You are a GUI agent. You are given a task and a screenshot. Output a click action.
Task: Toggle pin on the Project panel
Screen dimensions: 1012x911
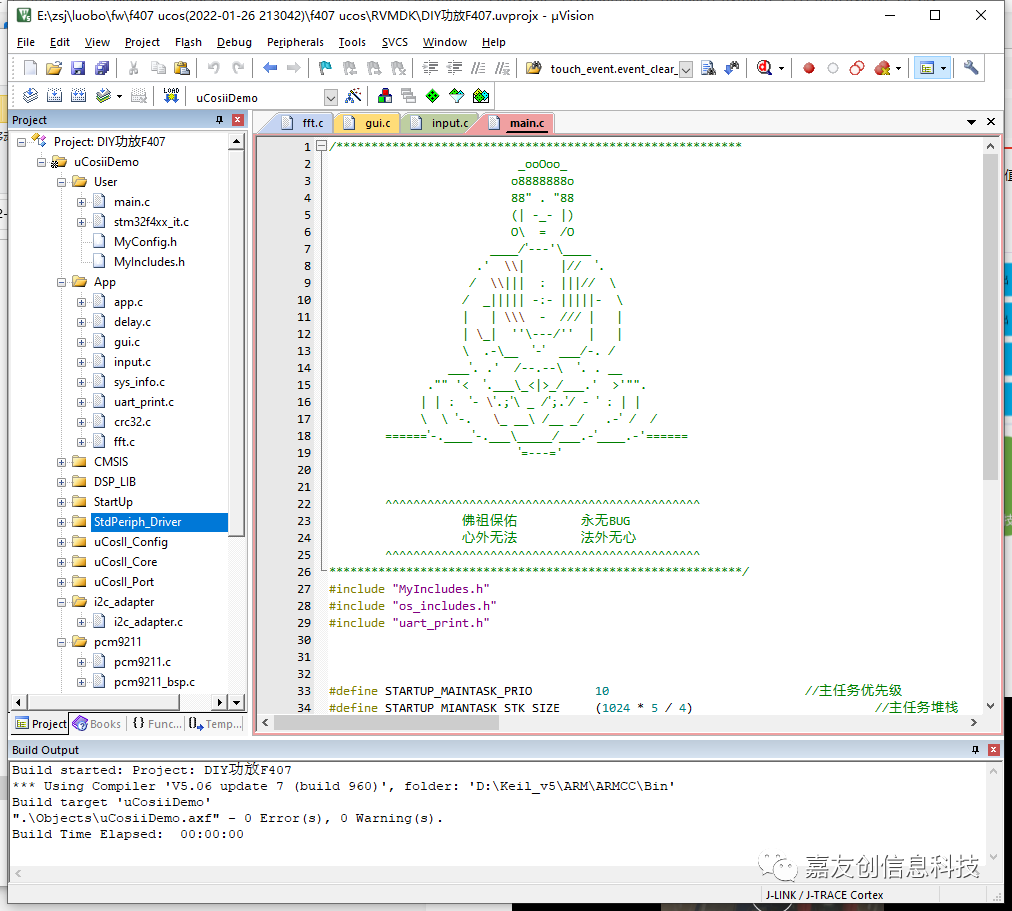pos(219,120)
